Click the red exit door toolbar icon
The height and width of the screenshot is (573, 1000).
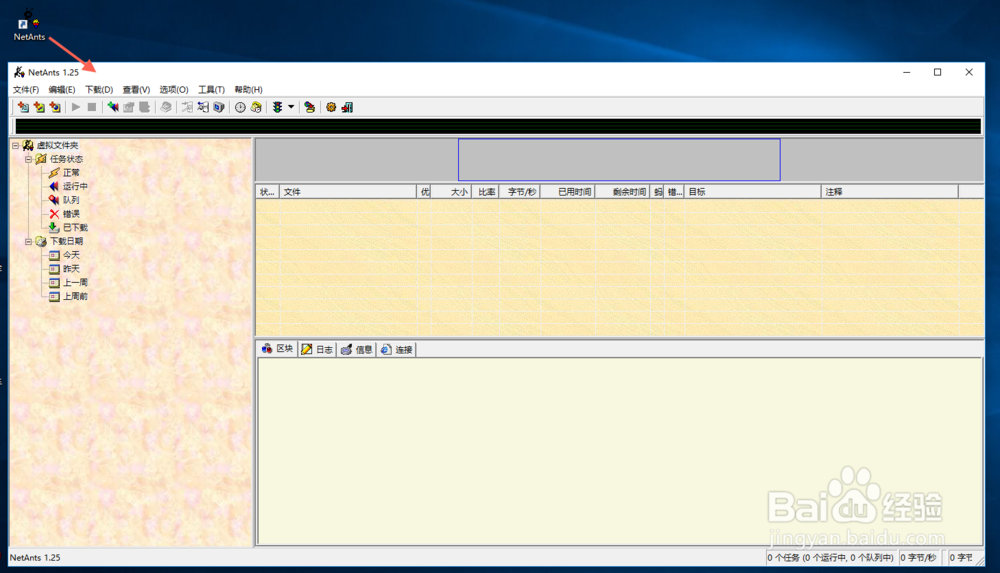(347, 107)
